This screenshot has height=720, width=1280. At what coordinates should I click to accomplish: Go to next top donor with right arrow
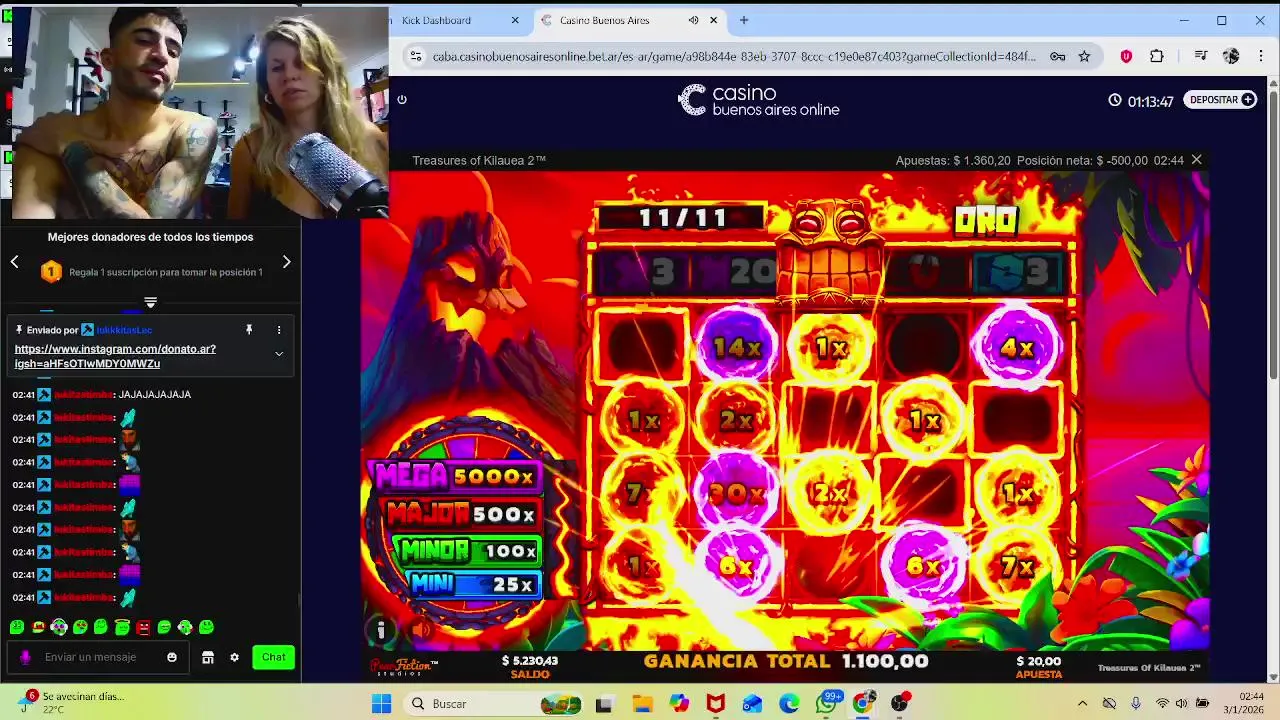[x=286, y=262]
